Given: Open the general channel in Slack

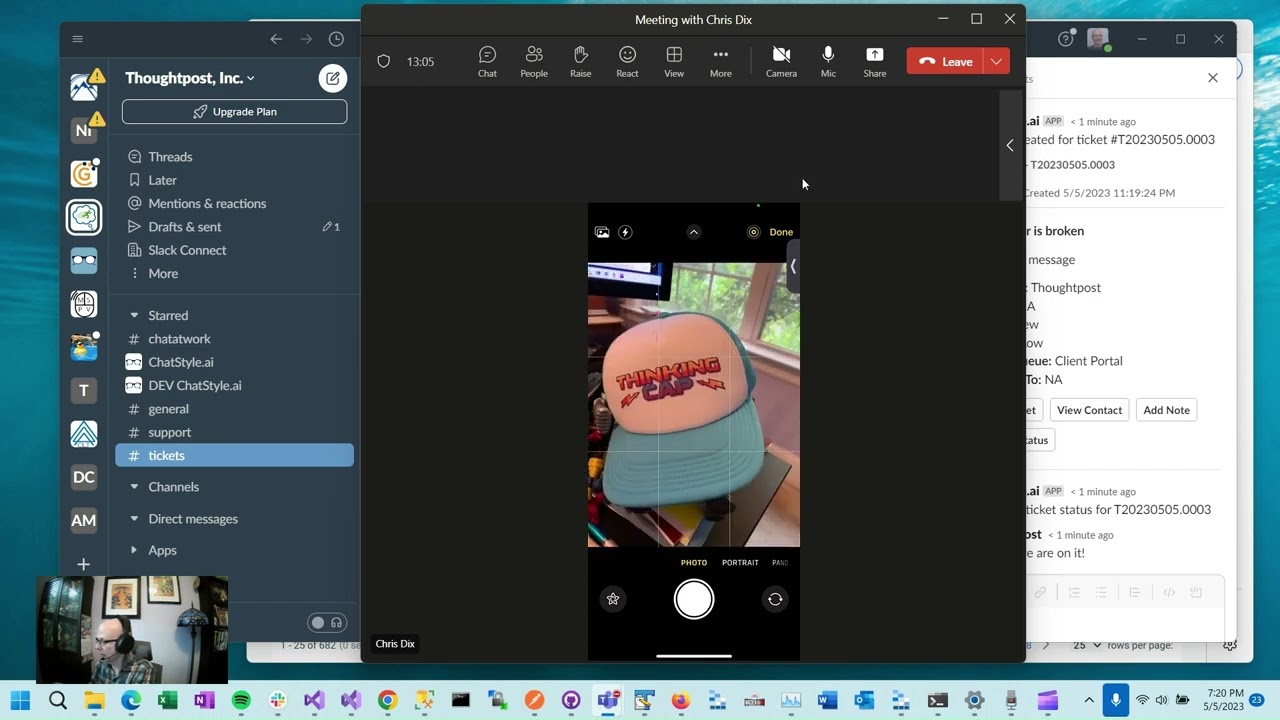Looking at the screenshot, I should (168, 409).
